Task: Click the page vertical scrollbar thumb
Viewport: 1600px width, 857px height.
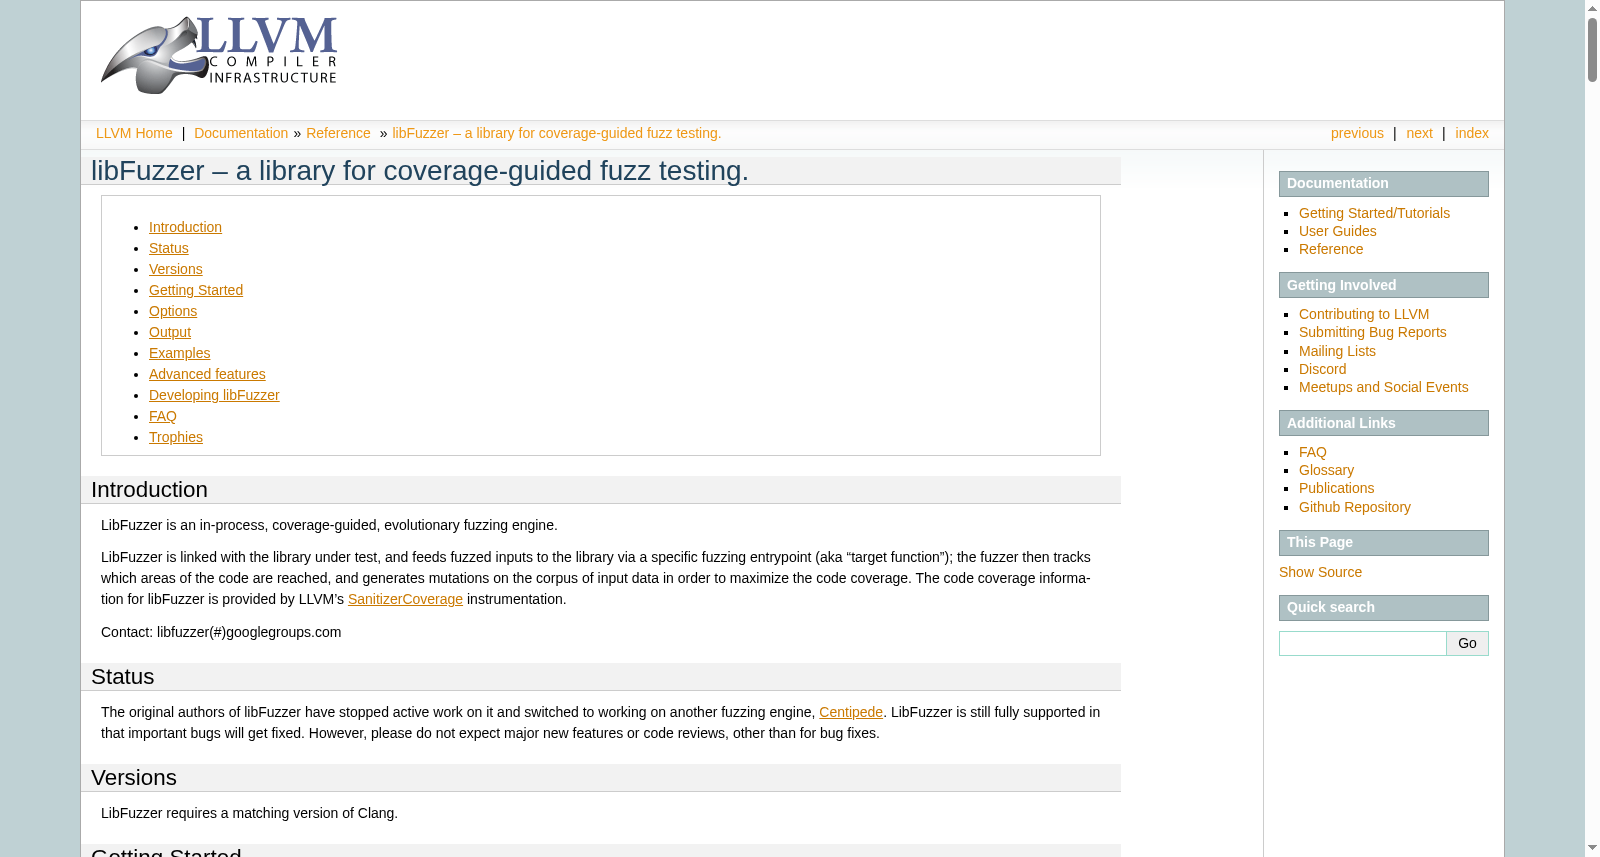Action: point(1592,50)
